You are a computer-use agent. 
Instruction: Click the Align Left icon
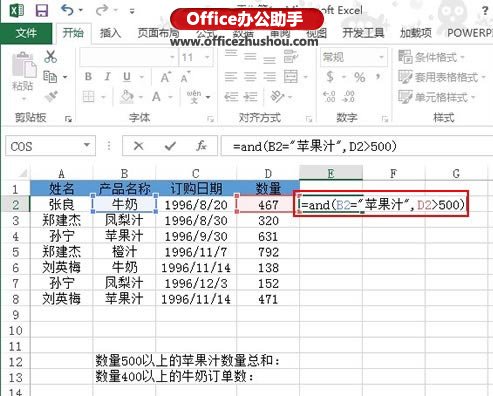[x=231, y=77]
